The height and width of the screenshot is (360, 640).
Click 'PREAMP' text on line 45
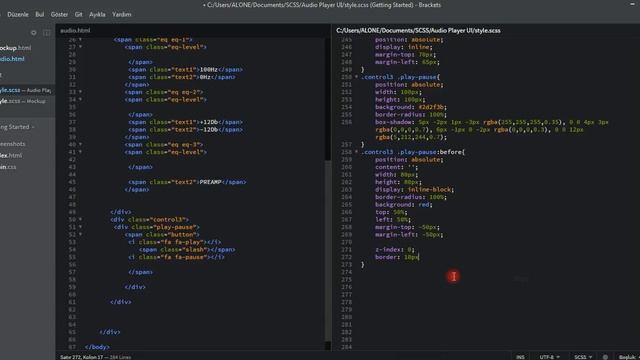click(x=210, y=182)
